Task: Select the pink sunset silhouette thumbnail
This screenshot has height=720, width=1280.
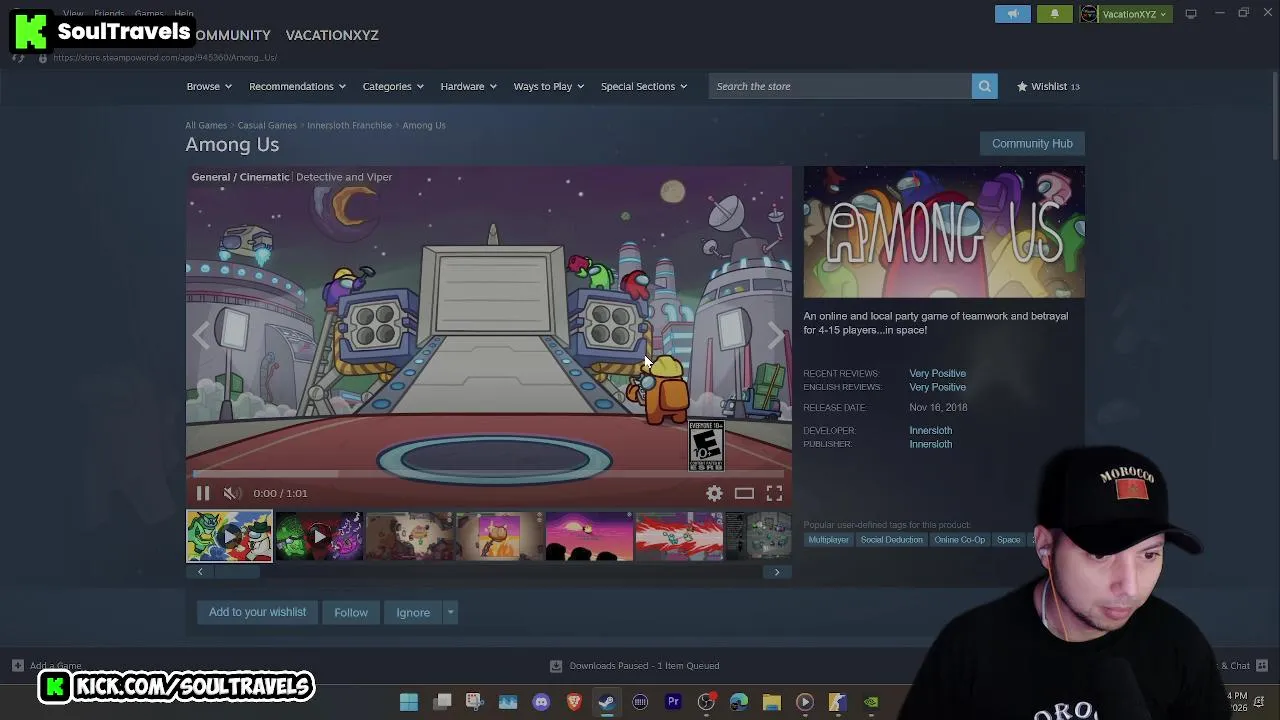Action: pos(589,536)
